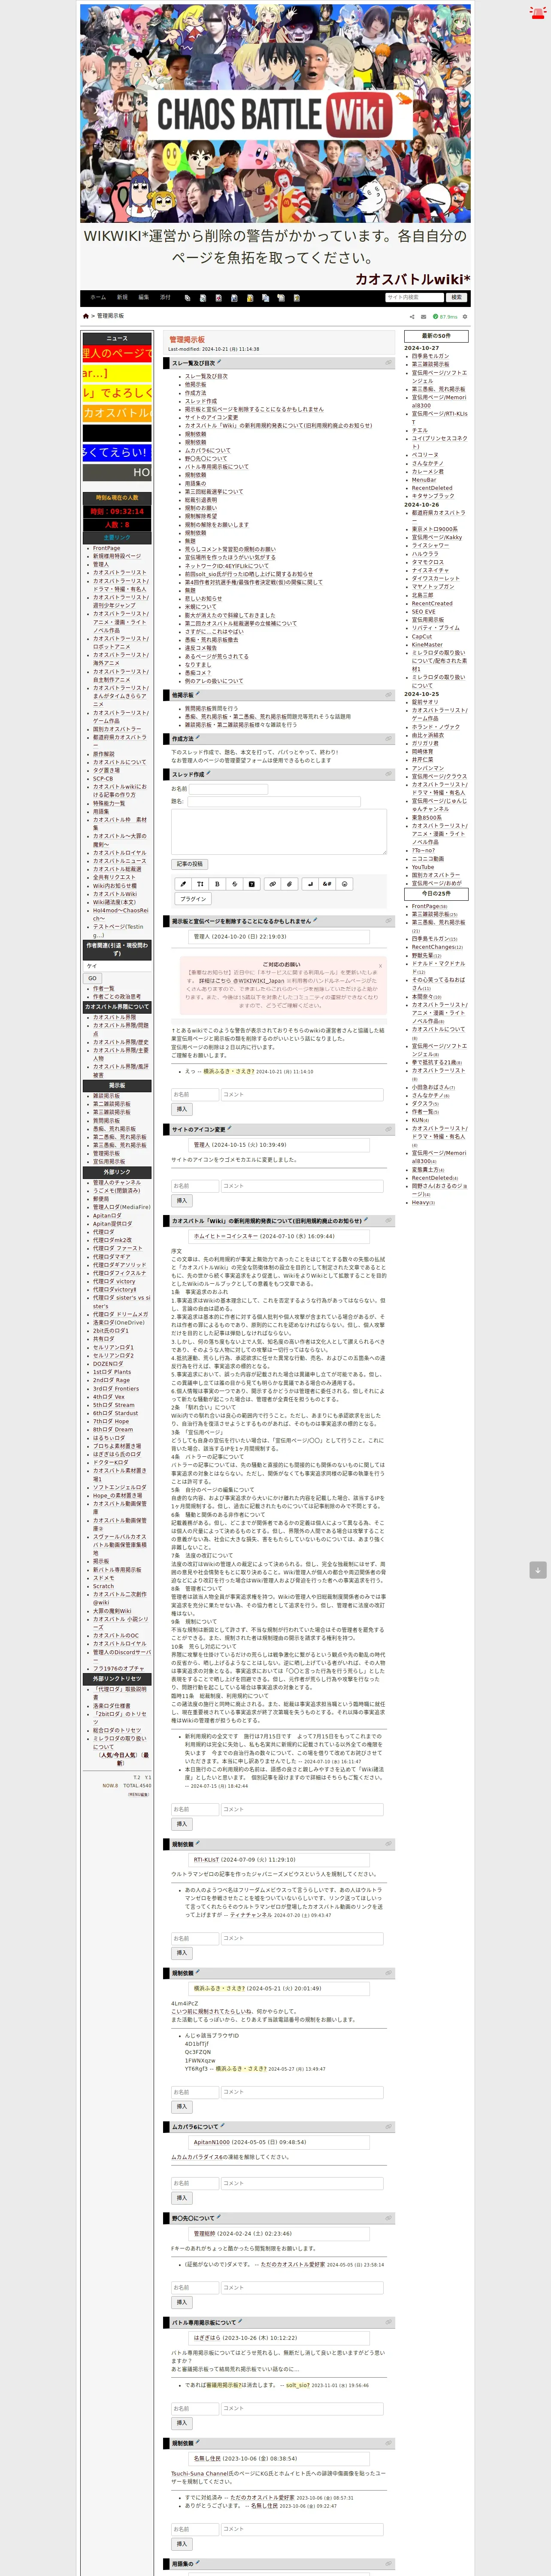The width and height of the screenshot is (551, 2576).
Task: Click the thread body text area
Action: pyautogui.click(x=278, y=832)
